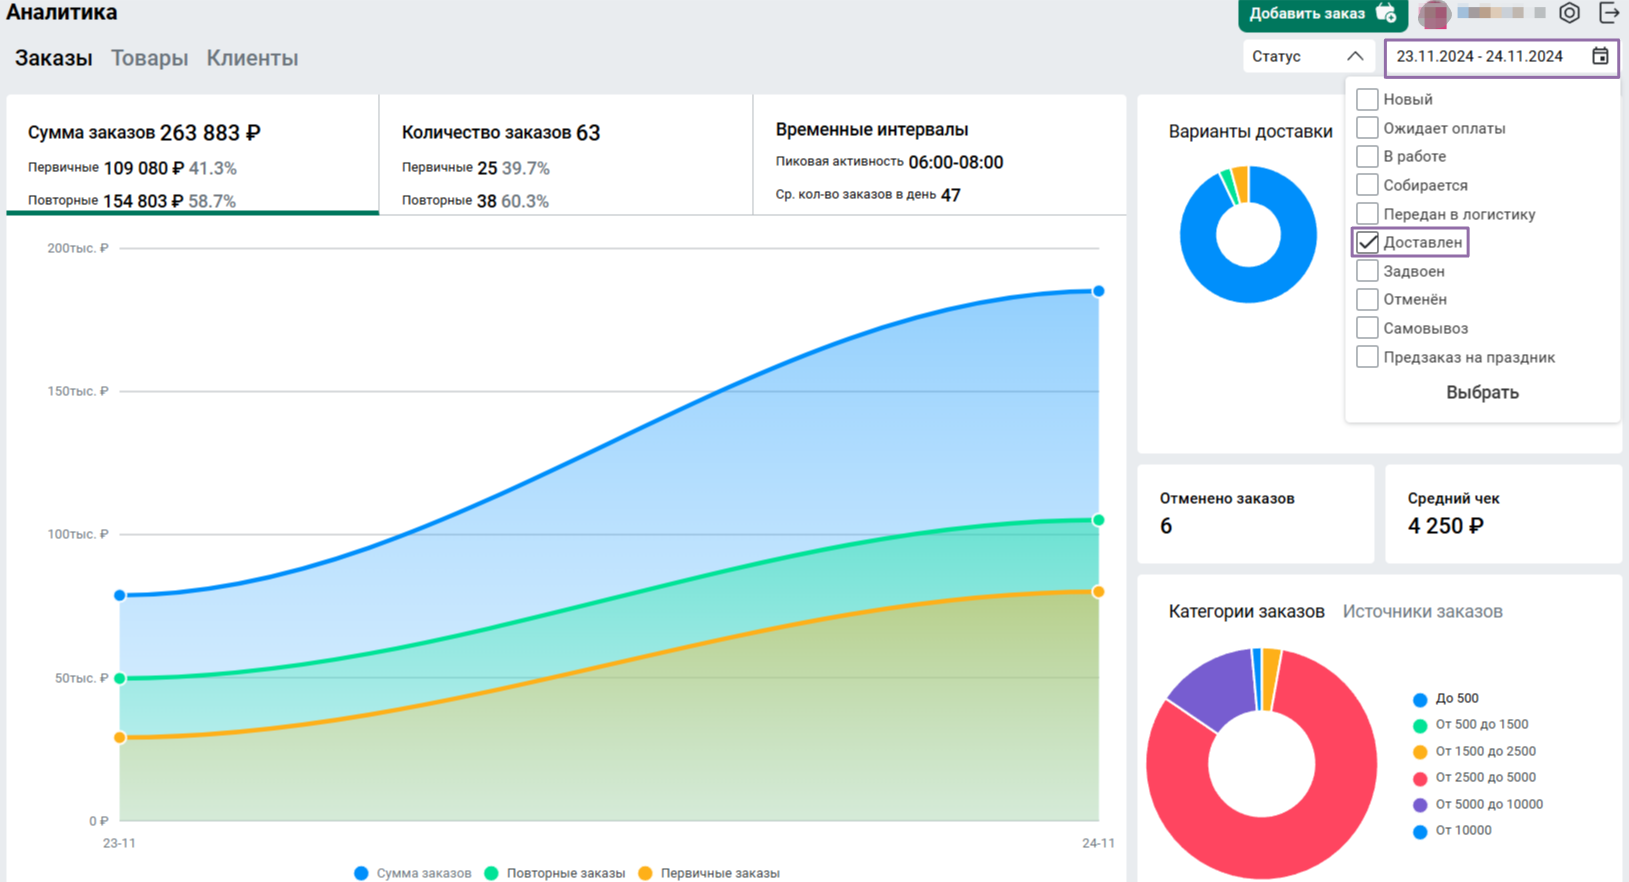Uncheck the 'Доставлен' status checkbox

click(x=1367, y=243)
